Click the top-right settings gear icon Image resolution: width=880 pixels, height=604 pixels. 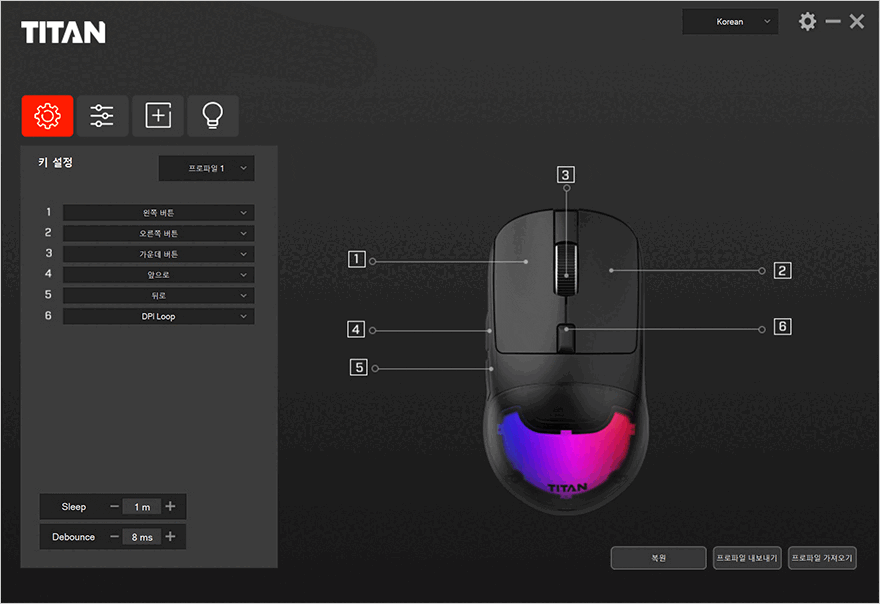[x=808, y=22]
